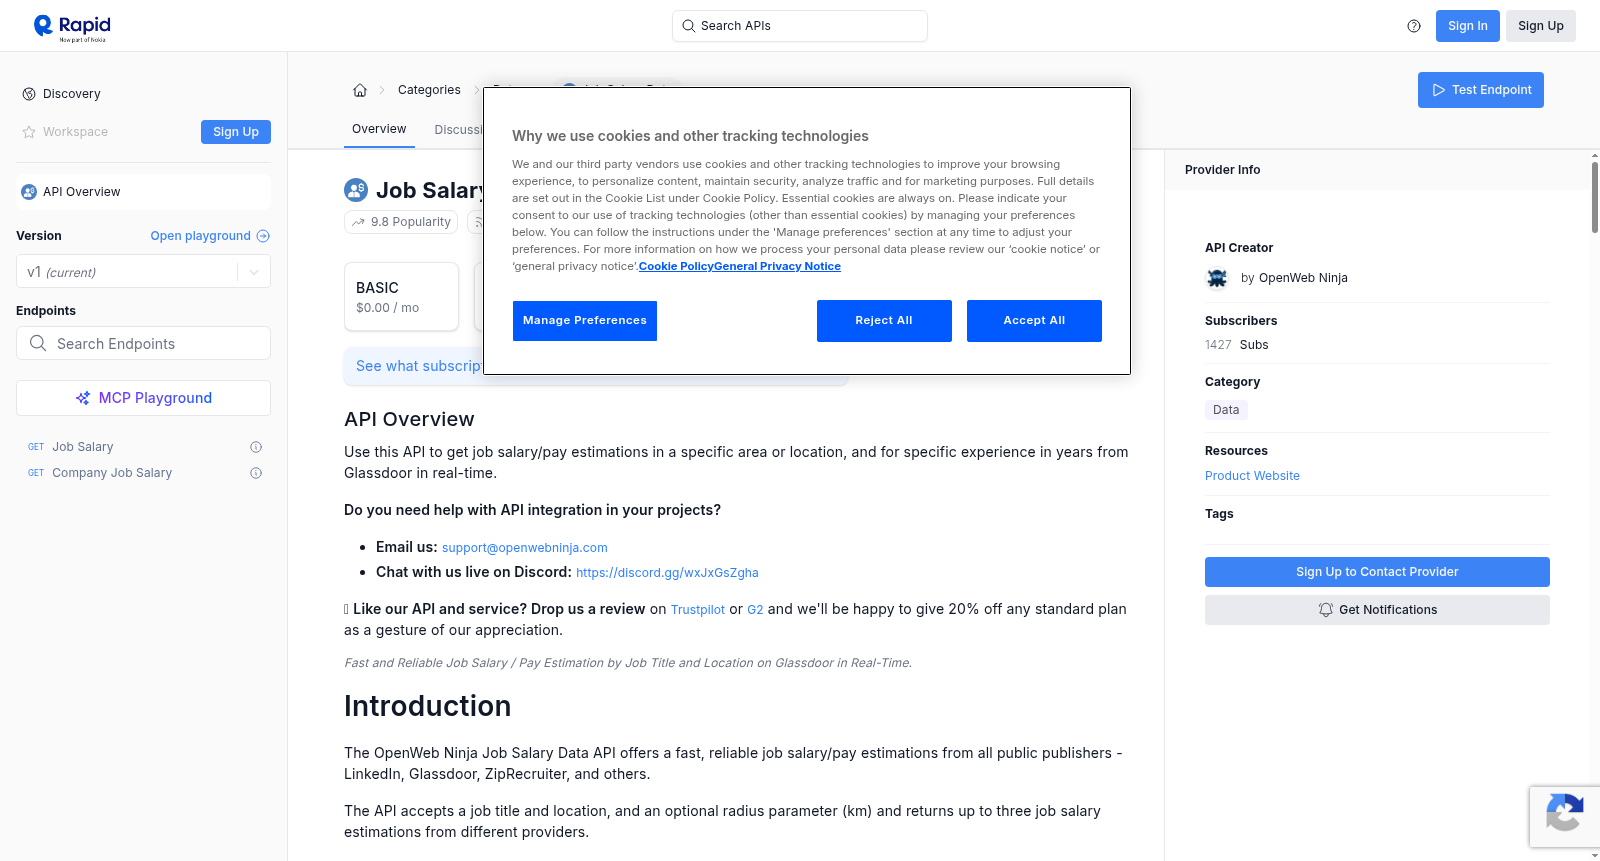Click the reCAPTCHA badge

[x=1564, y=817]
